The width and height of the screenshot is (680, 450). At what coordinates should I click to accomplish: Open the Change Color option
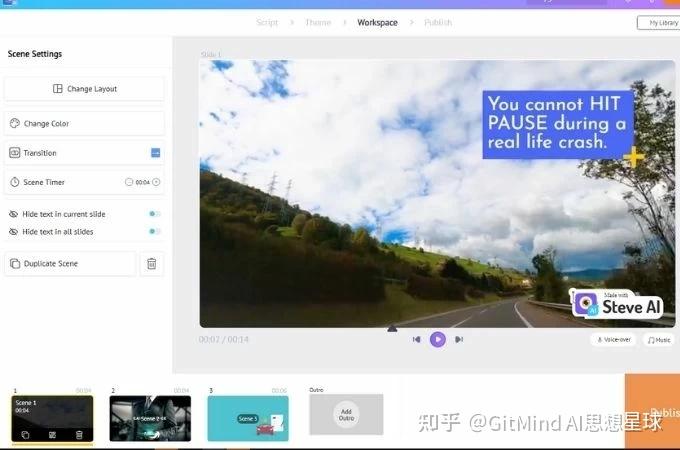[x=84, y=124]
